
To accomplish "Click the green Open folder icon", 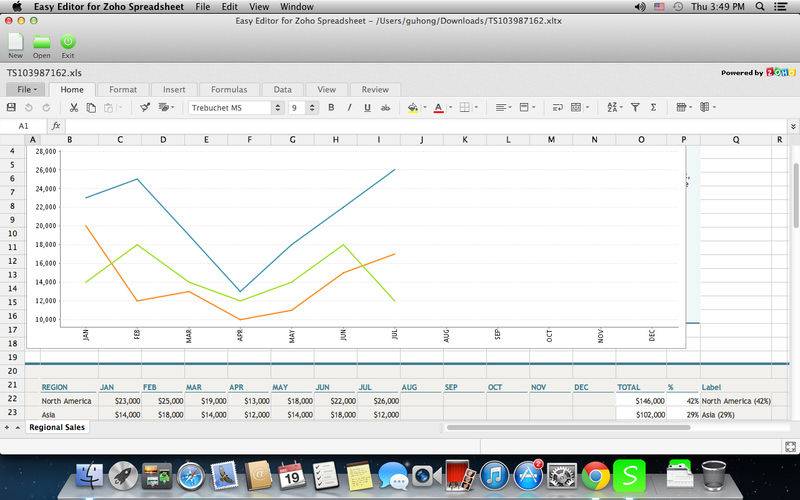I will 42,42.
